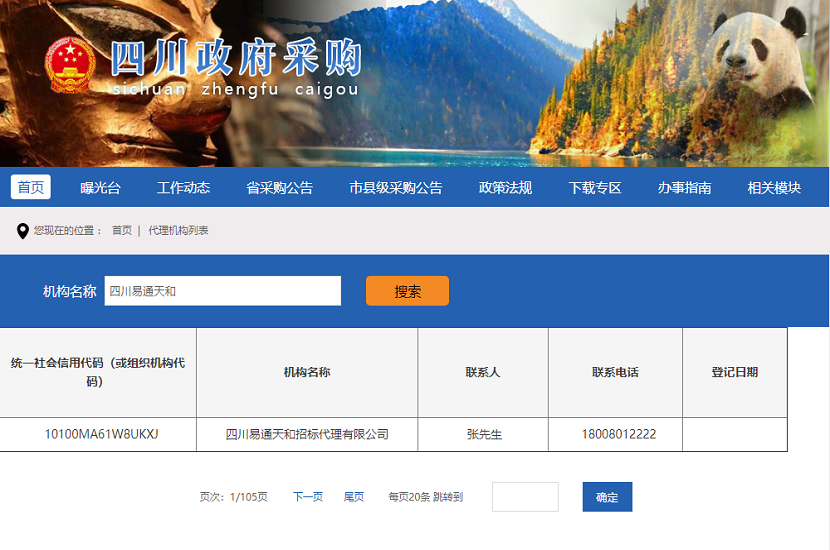Open the 曝光台 menu item
830x550 pixels.
coord(101,187)
